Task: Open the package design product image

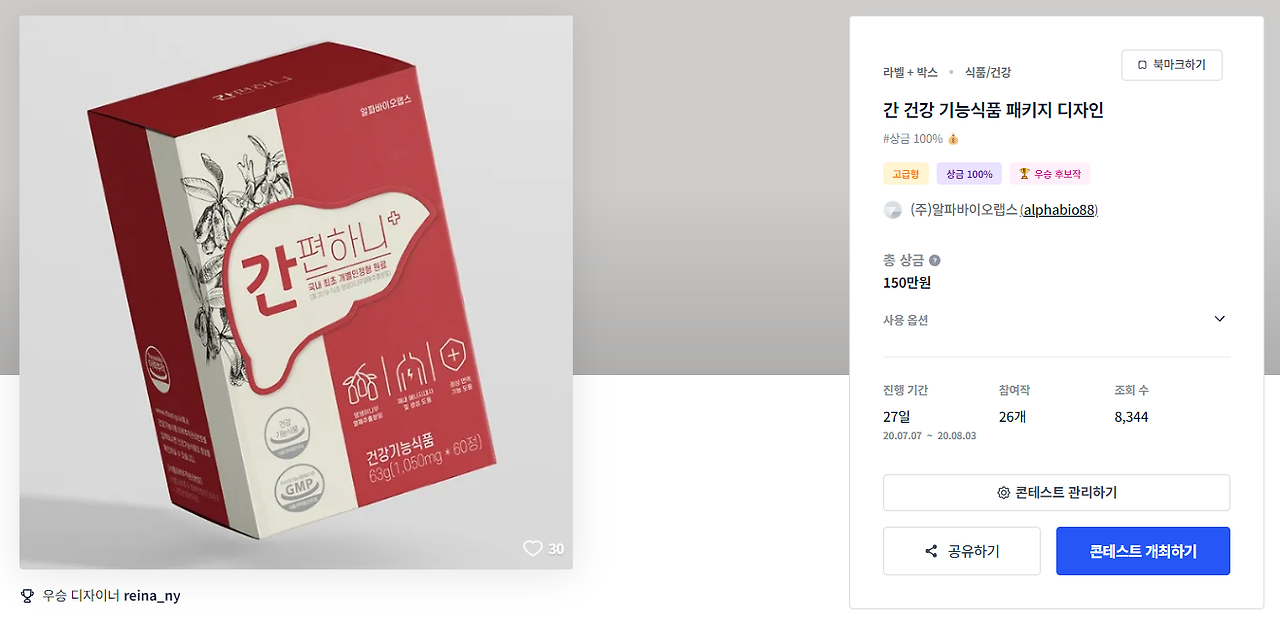Action: 296,292
